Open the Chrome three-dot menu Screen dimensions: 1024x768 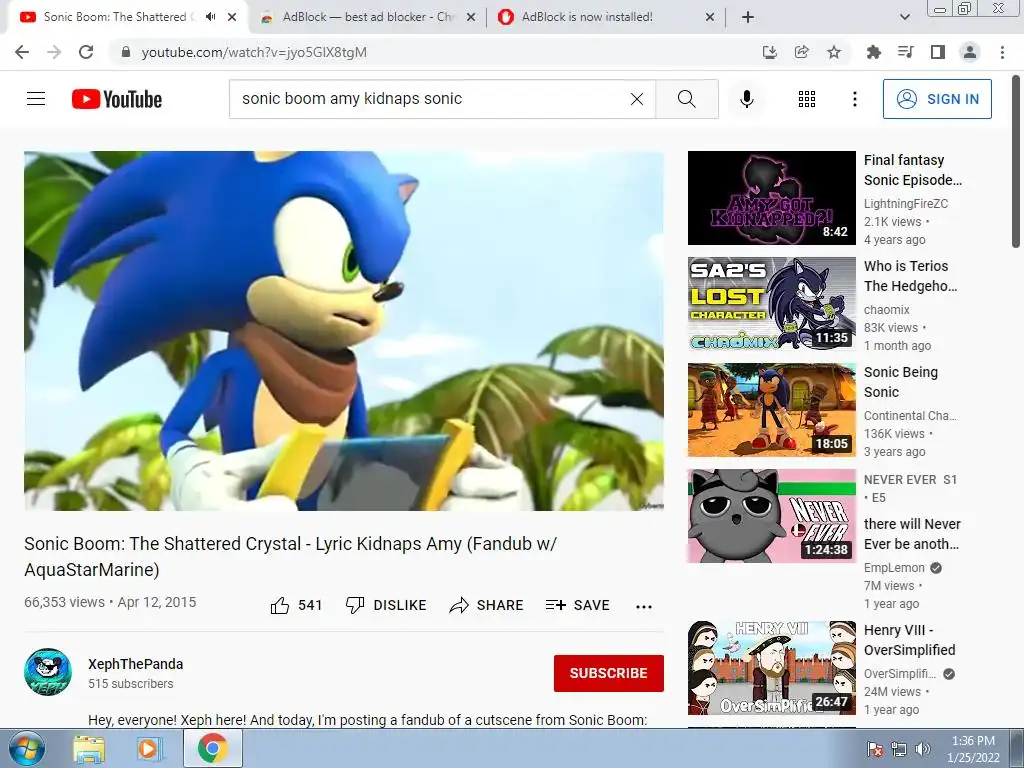tap(1002, 52)
